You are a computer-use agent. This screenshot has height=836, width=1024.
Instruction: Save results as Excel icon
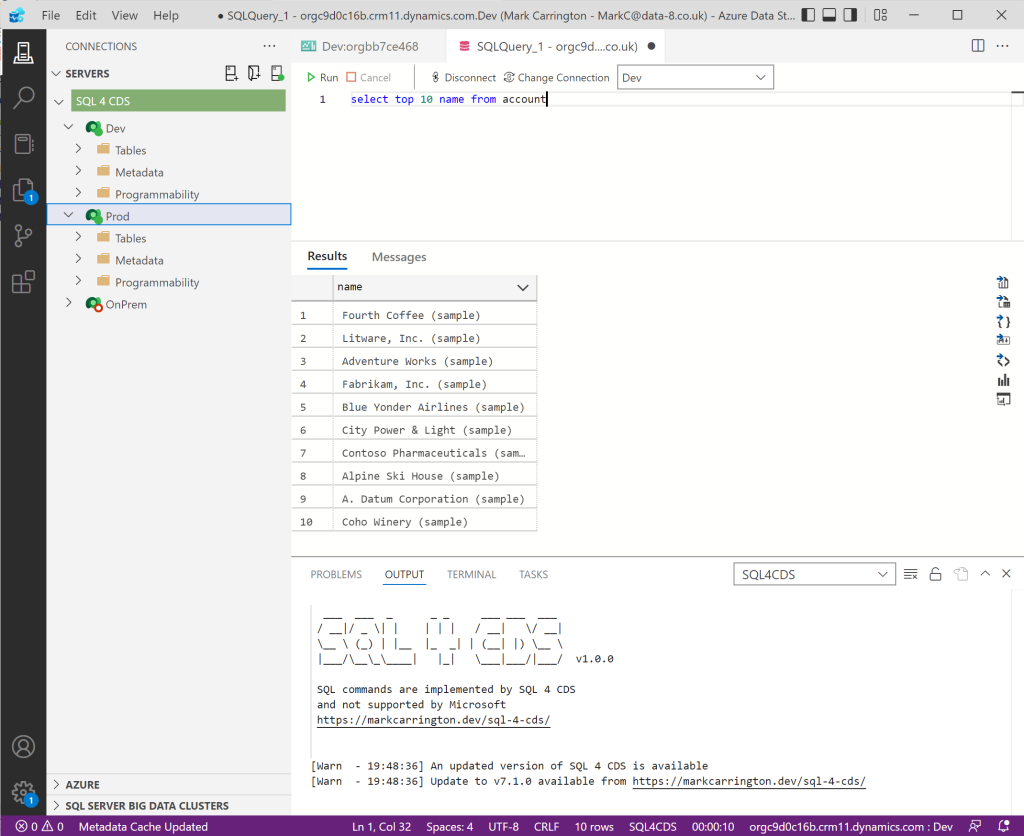1003,302
